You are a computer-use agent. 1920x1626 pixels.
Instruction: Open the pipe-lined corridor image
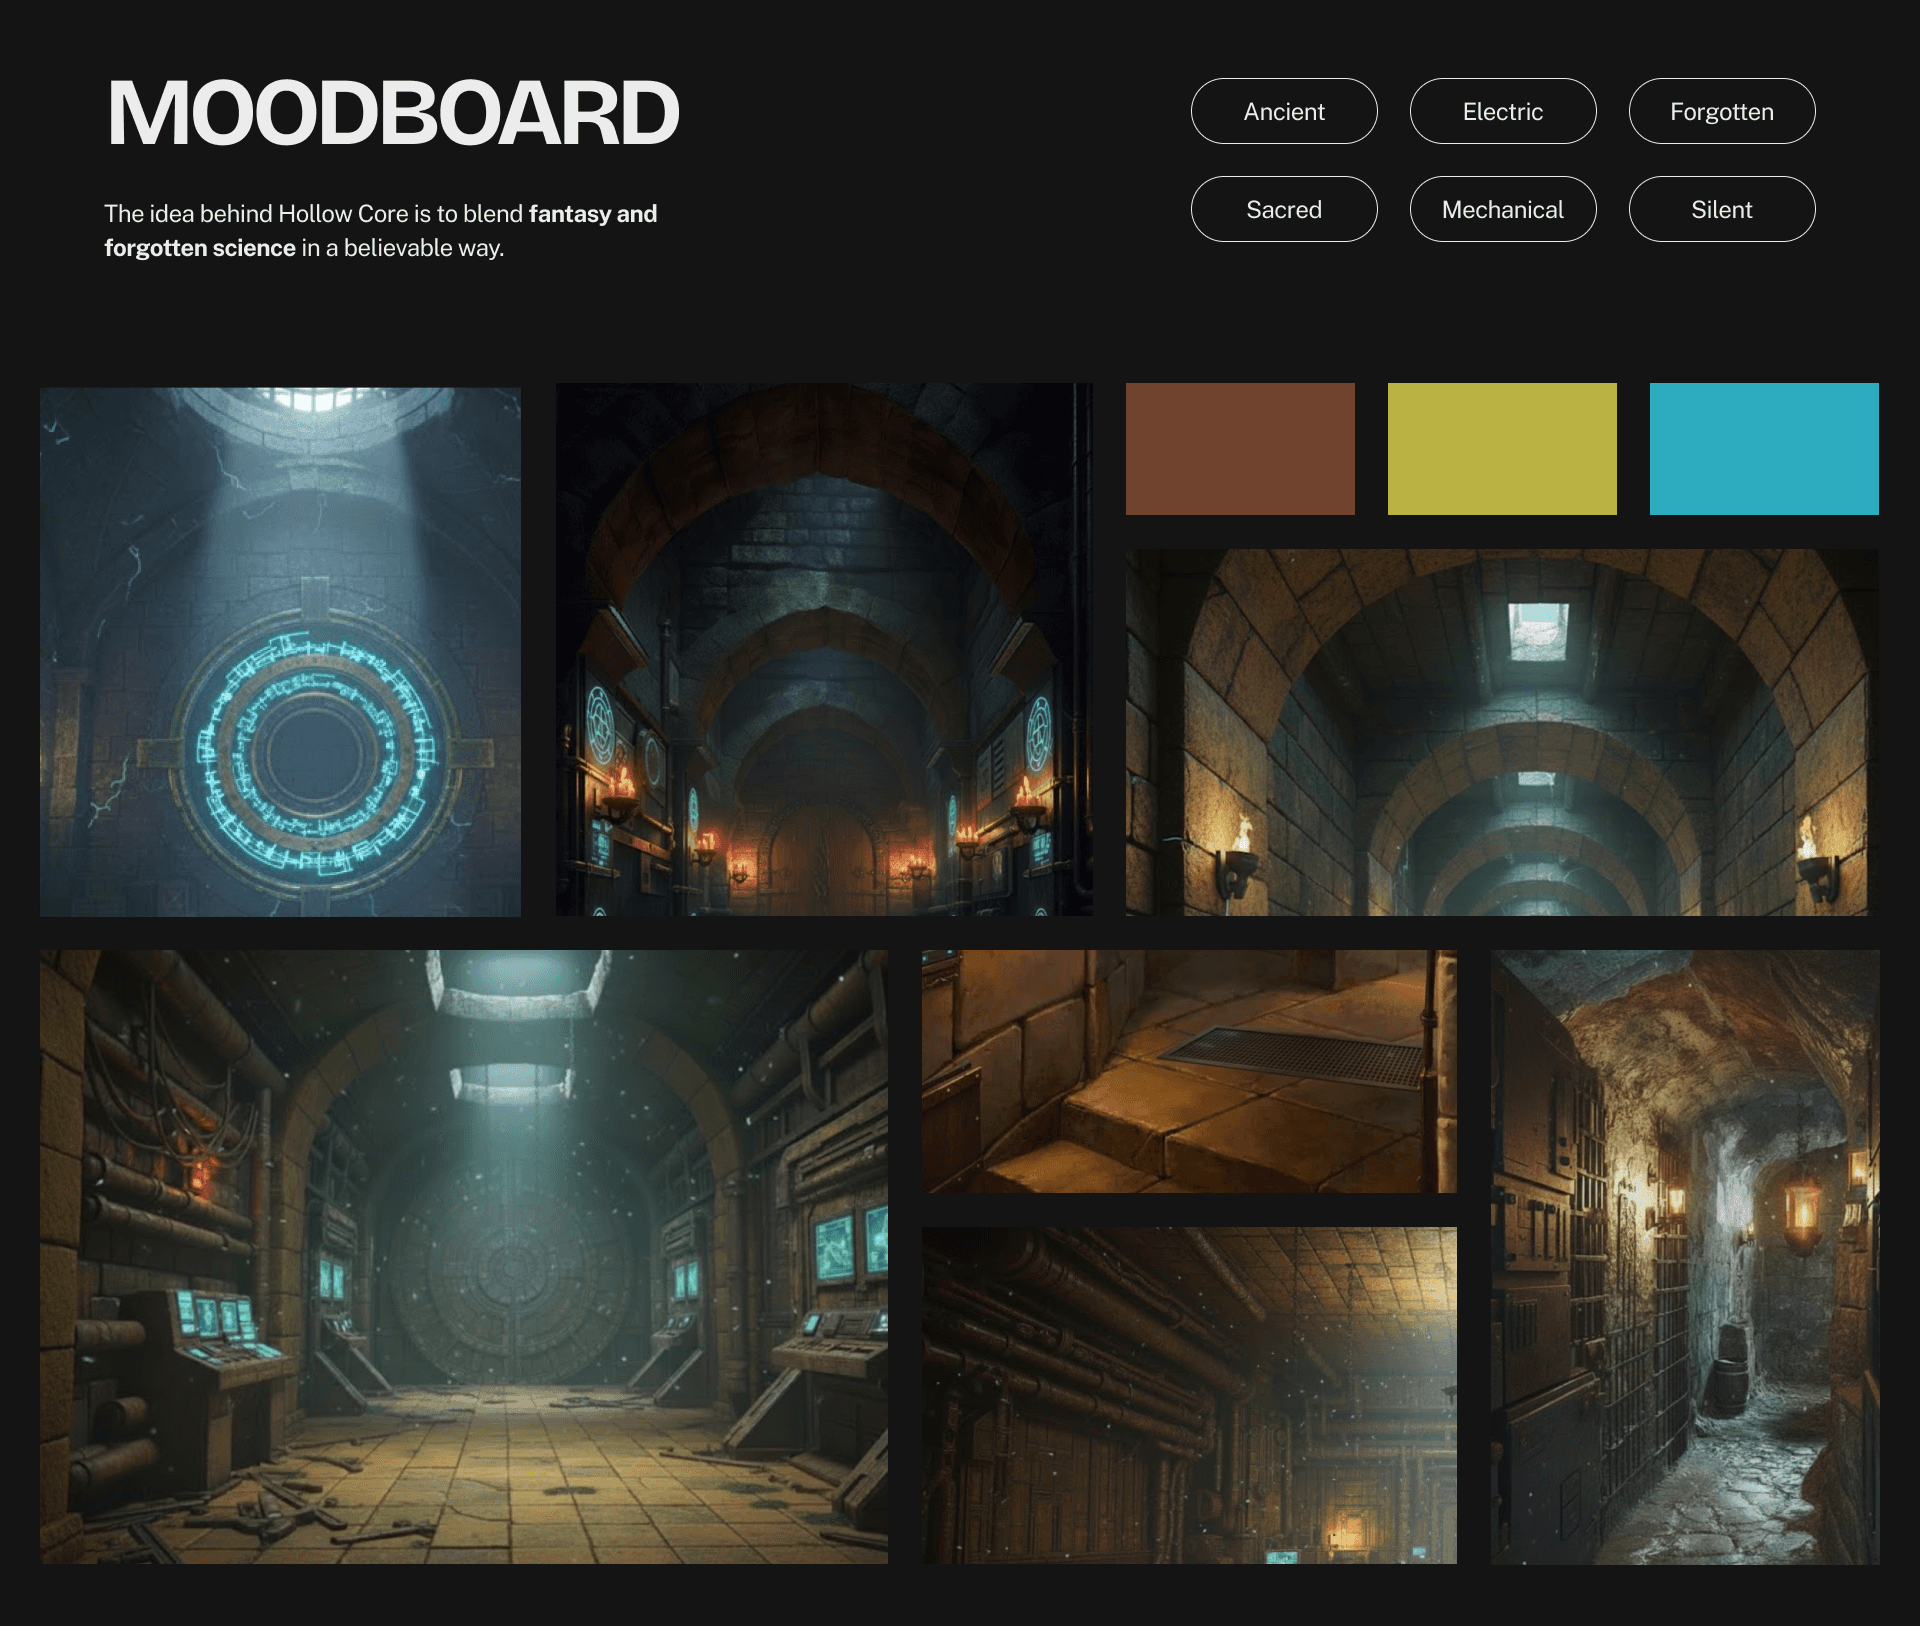[x=1188, y=1395]
